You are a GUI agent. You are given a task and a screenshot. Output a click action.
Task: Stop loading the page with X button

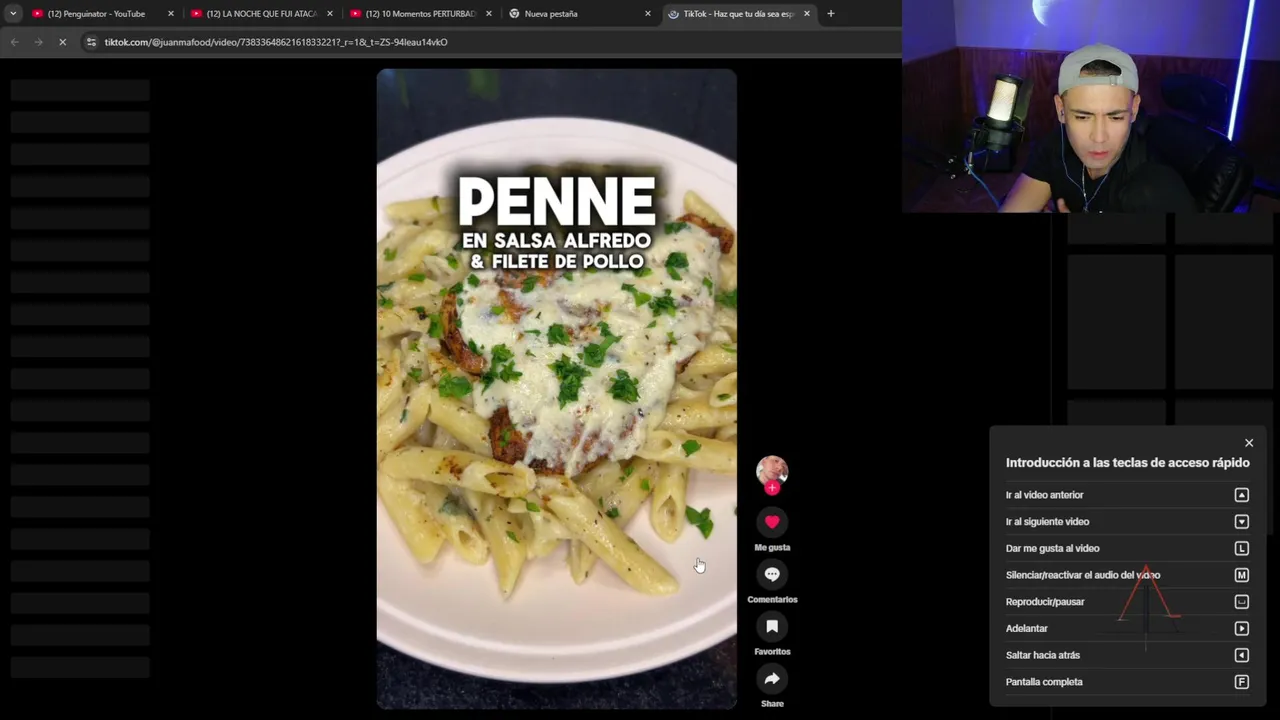coord(62,42)
